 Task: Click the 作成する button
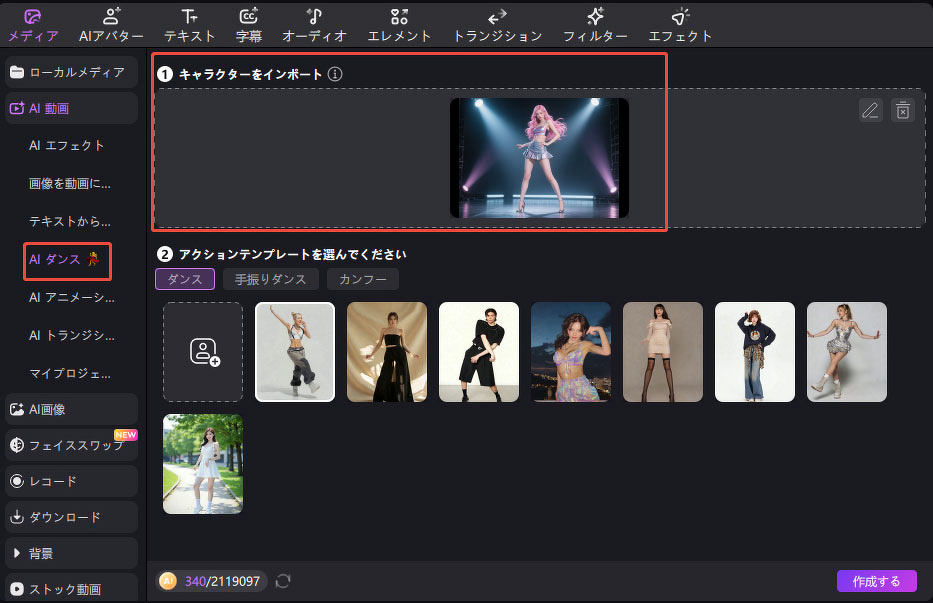pos(876,581)
